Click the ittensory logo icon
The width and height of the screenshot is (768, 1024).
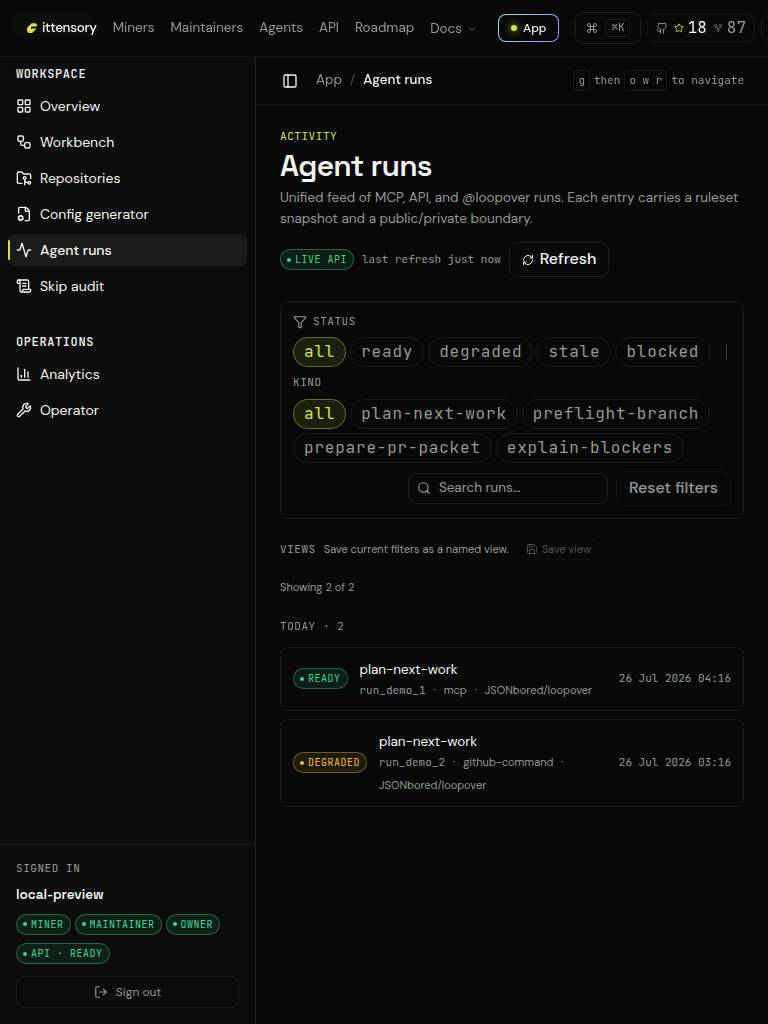tap(31, 28)
